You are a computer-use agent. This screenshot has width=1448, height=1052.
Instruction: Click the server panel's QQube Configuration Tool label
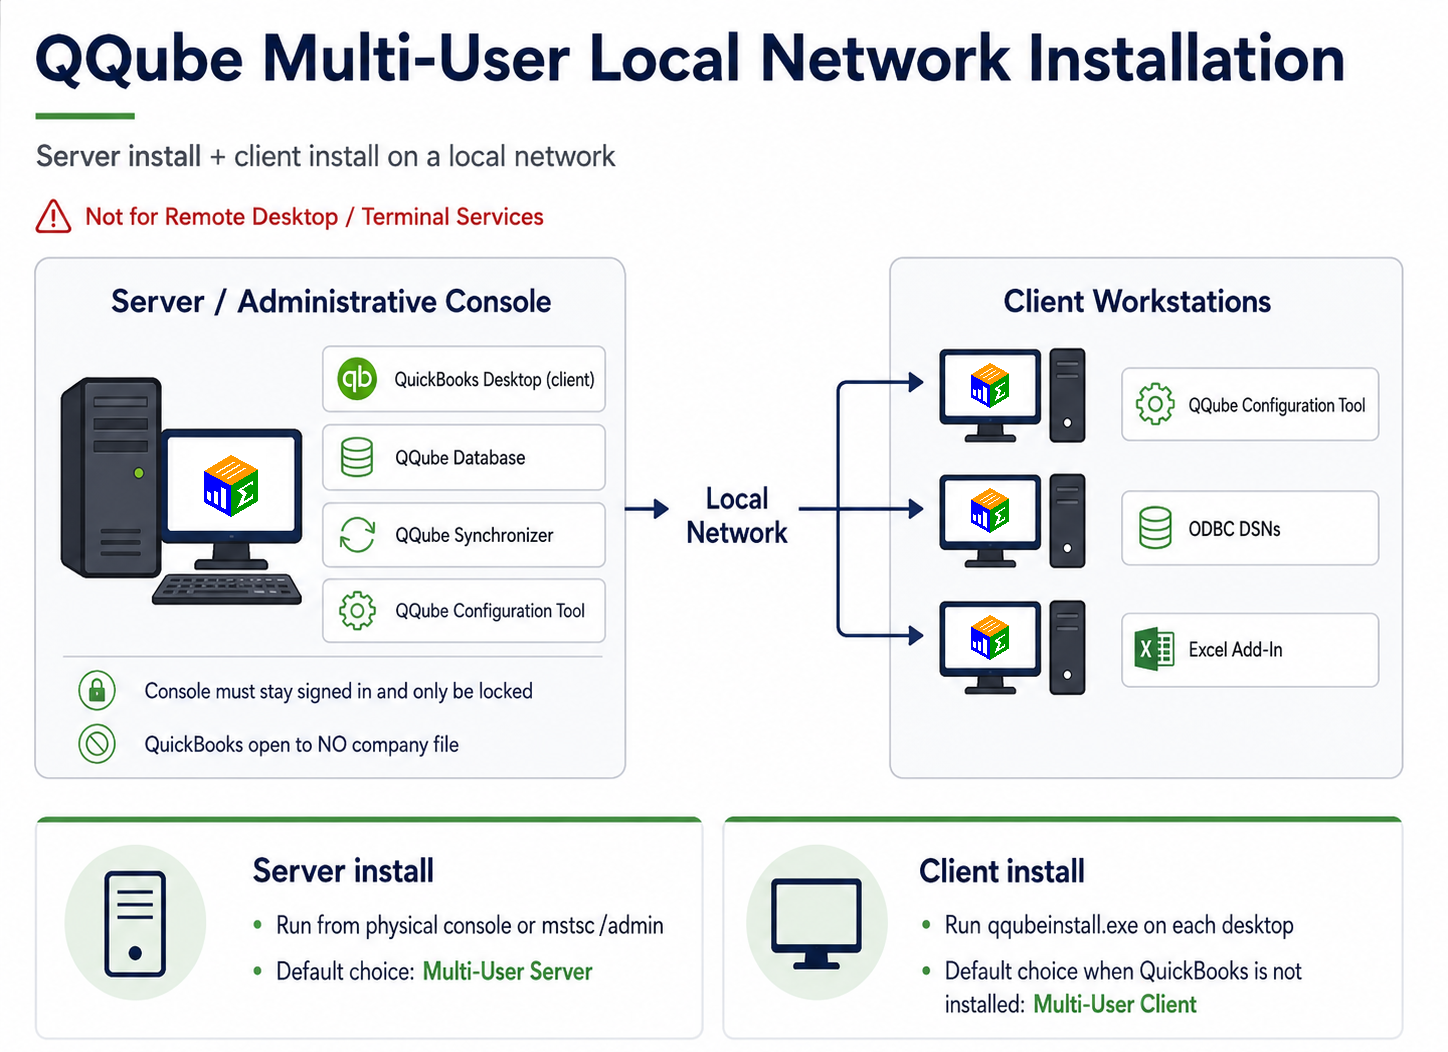click(x=490, y=610)
